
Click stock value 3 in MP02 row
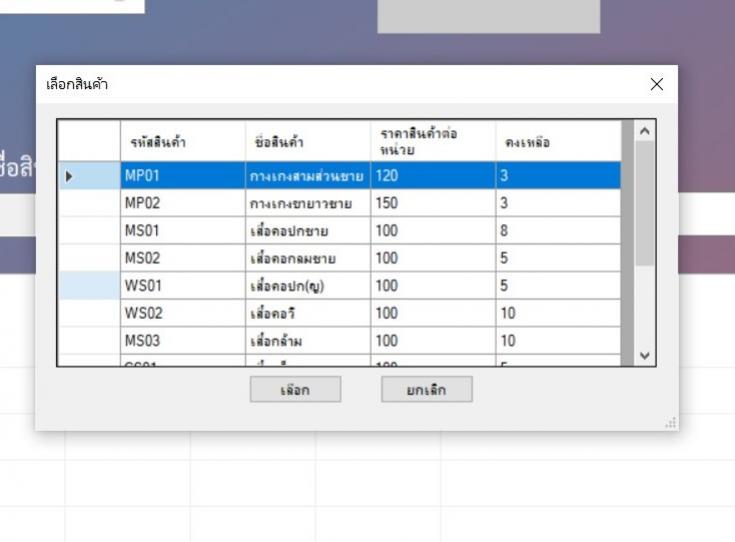click(558, 203)
